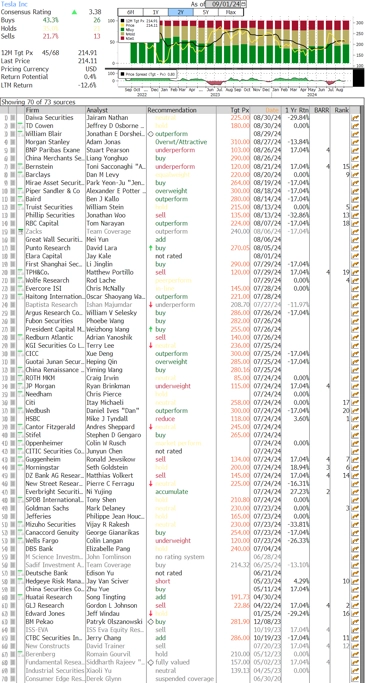Image resolution: width=365 pixels, height=683 pixels.
Task: Open the Tesla Inc security link
Action: [14, 4]
